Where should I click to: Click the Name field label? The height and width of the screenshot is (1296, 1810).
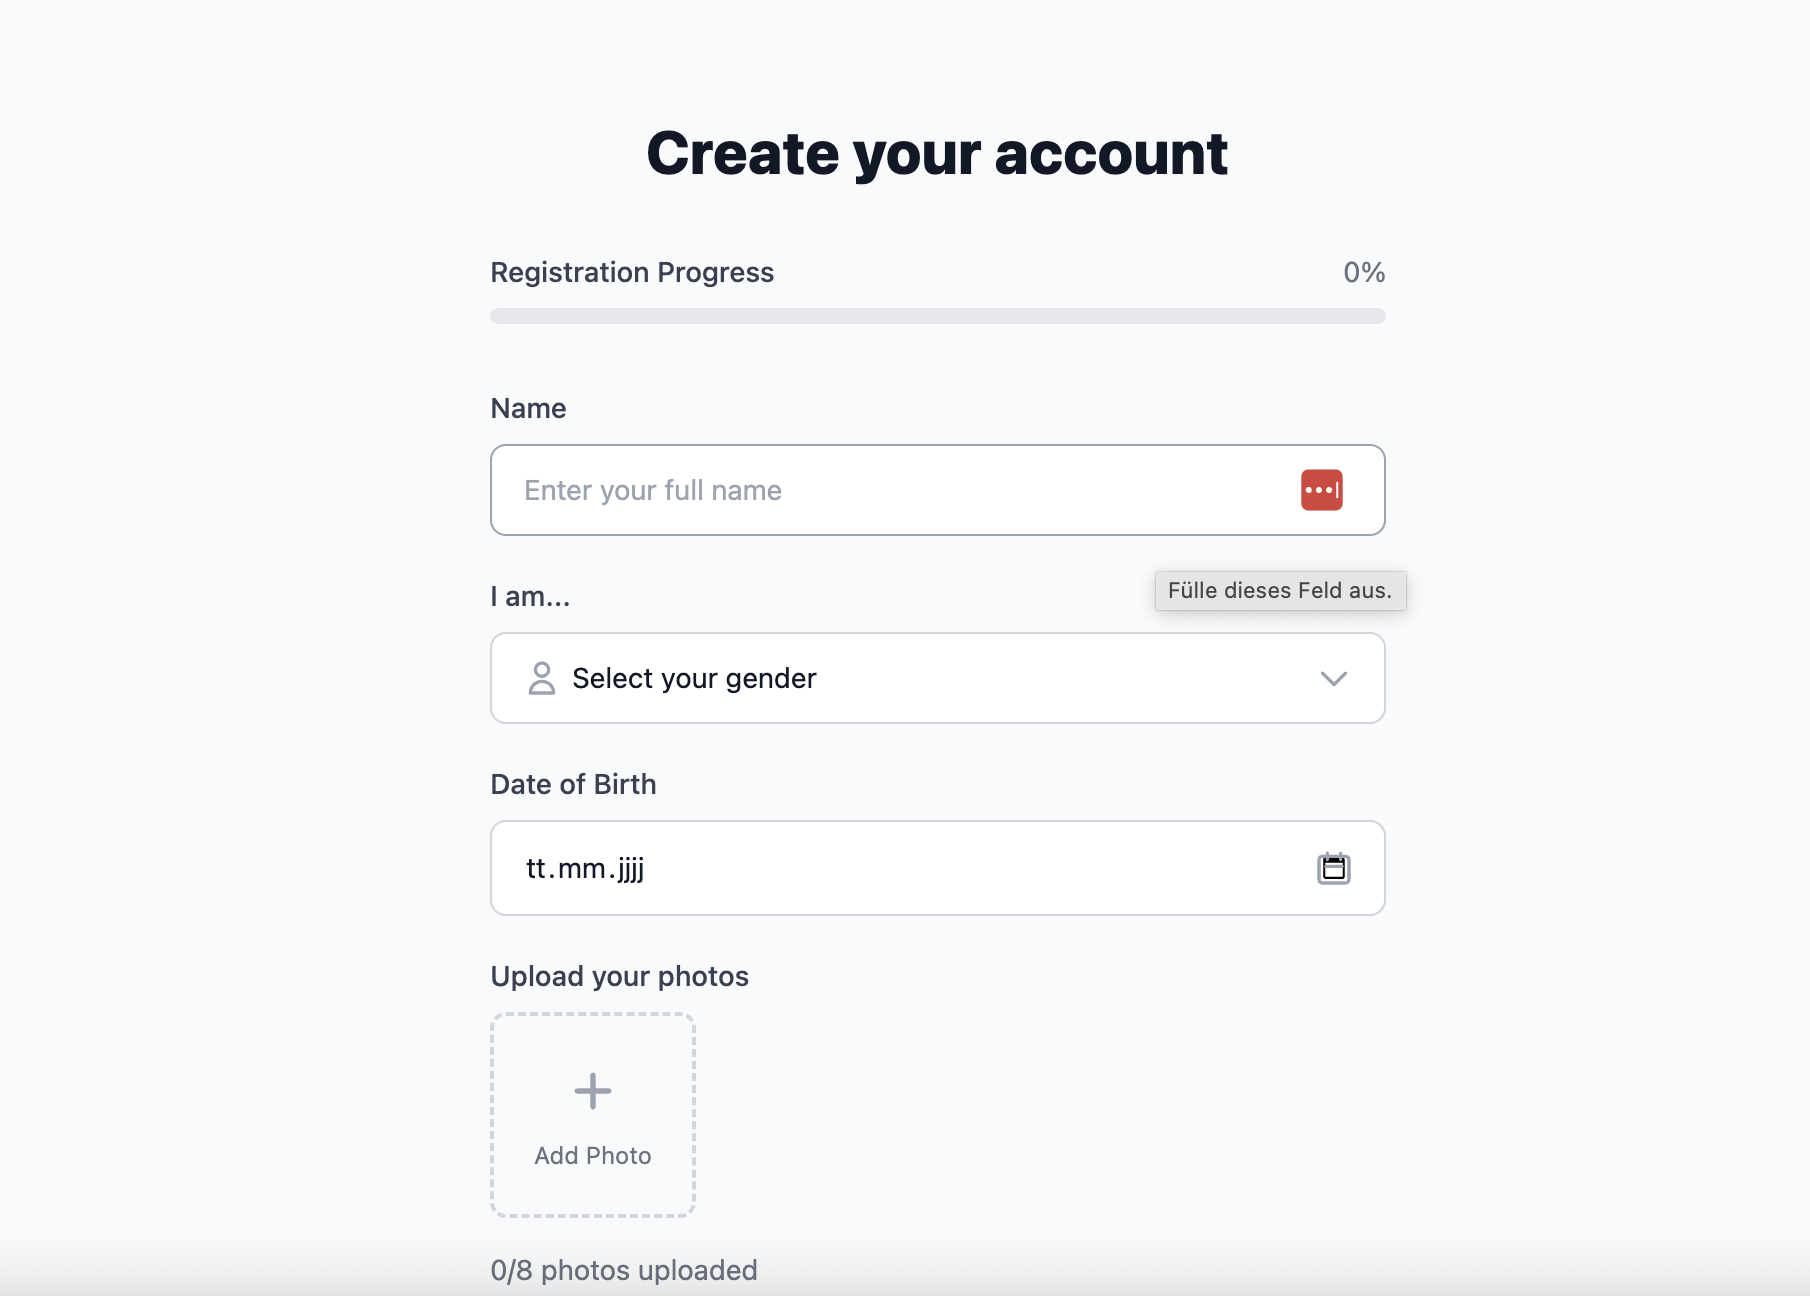tap(528, 408)
